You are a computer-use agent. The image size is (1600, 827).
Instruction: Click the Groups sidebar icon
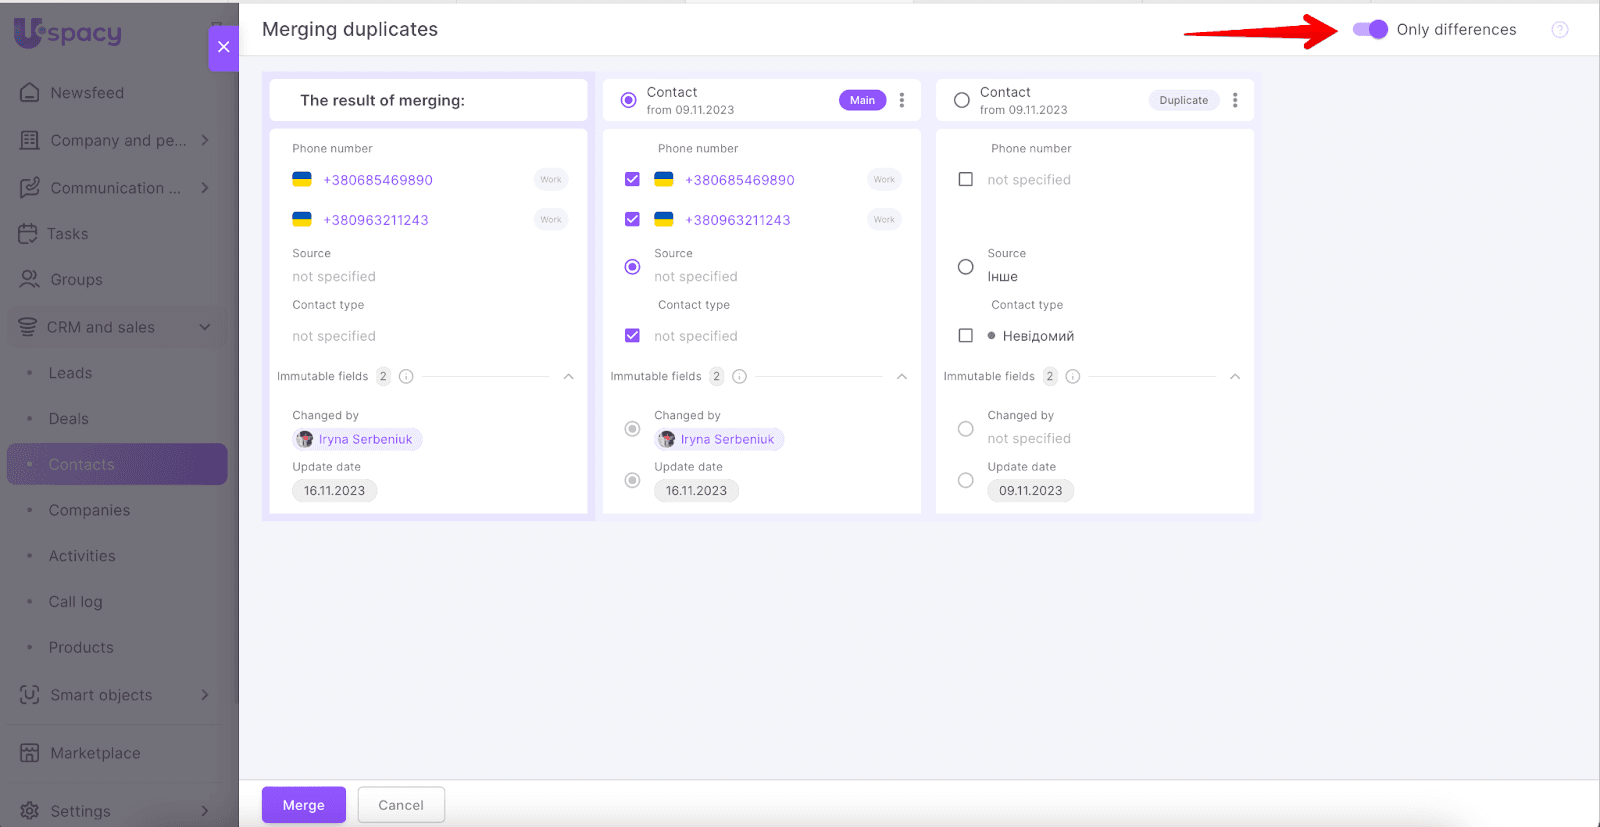[30, 280]
